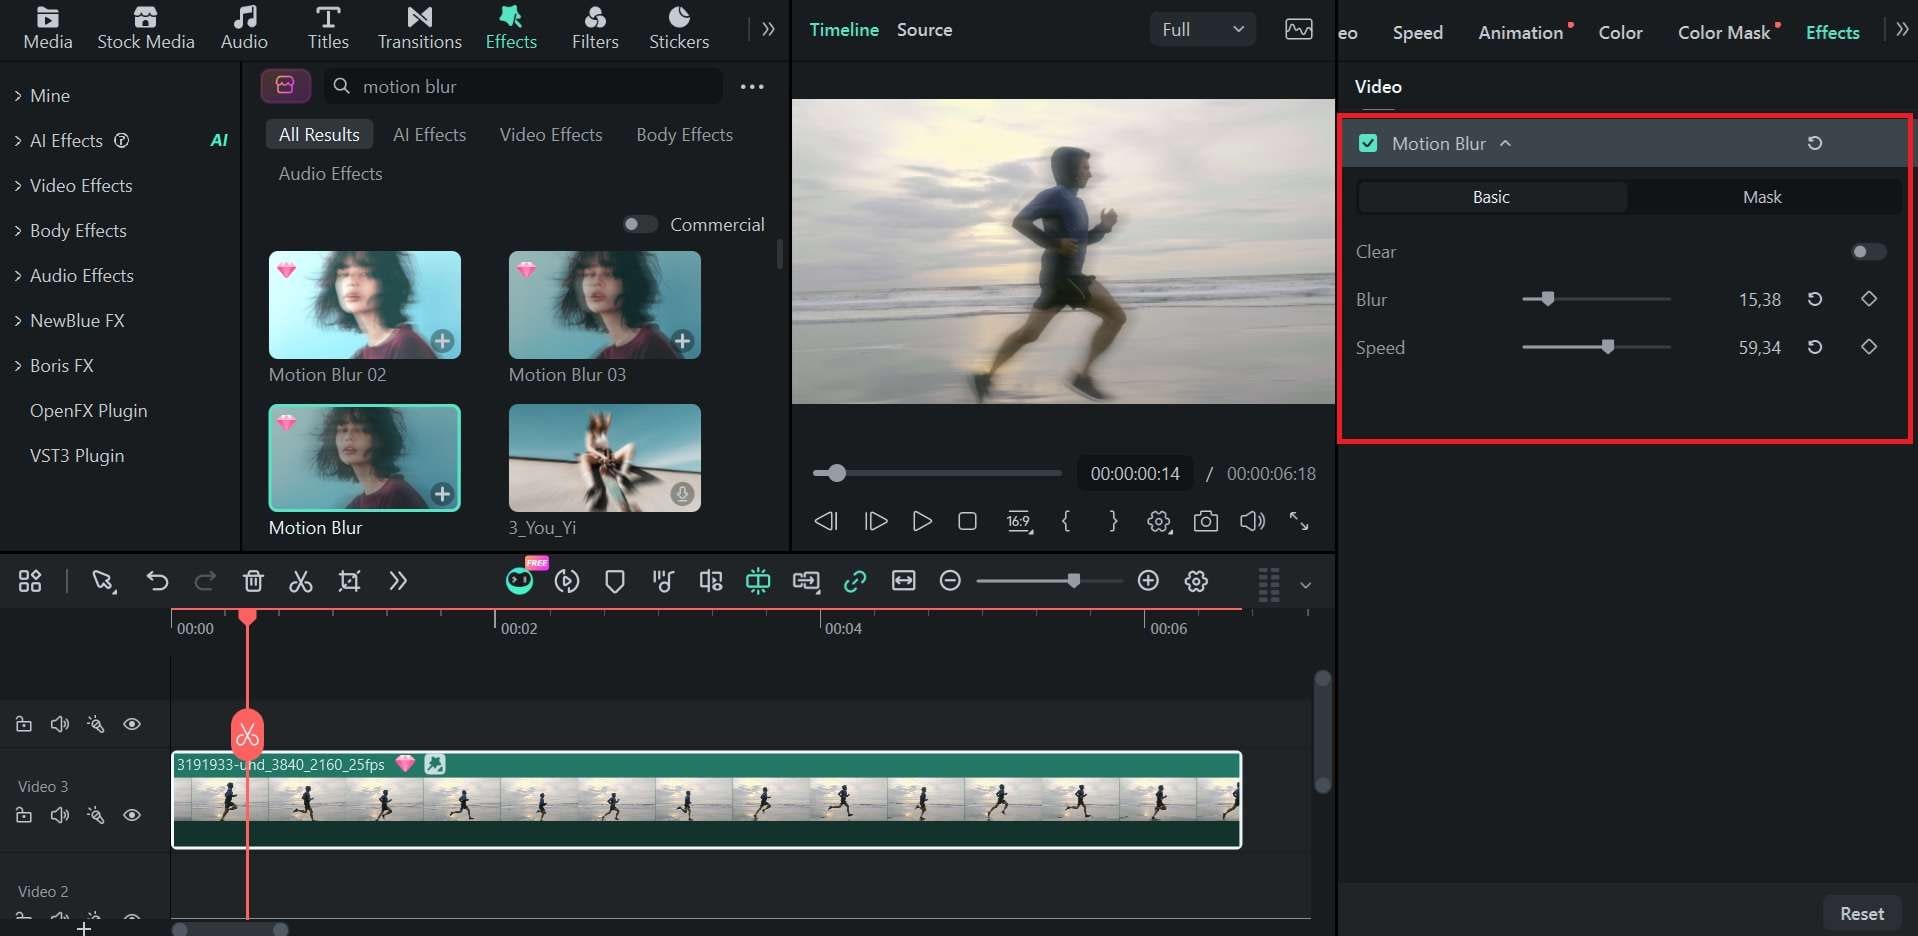Screen dimensions: 1918x936
Task: Add a marker with shield icon
Action: point(615,581)
